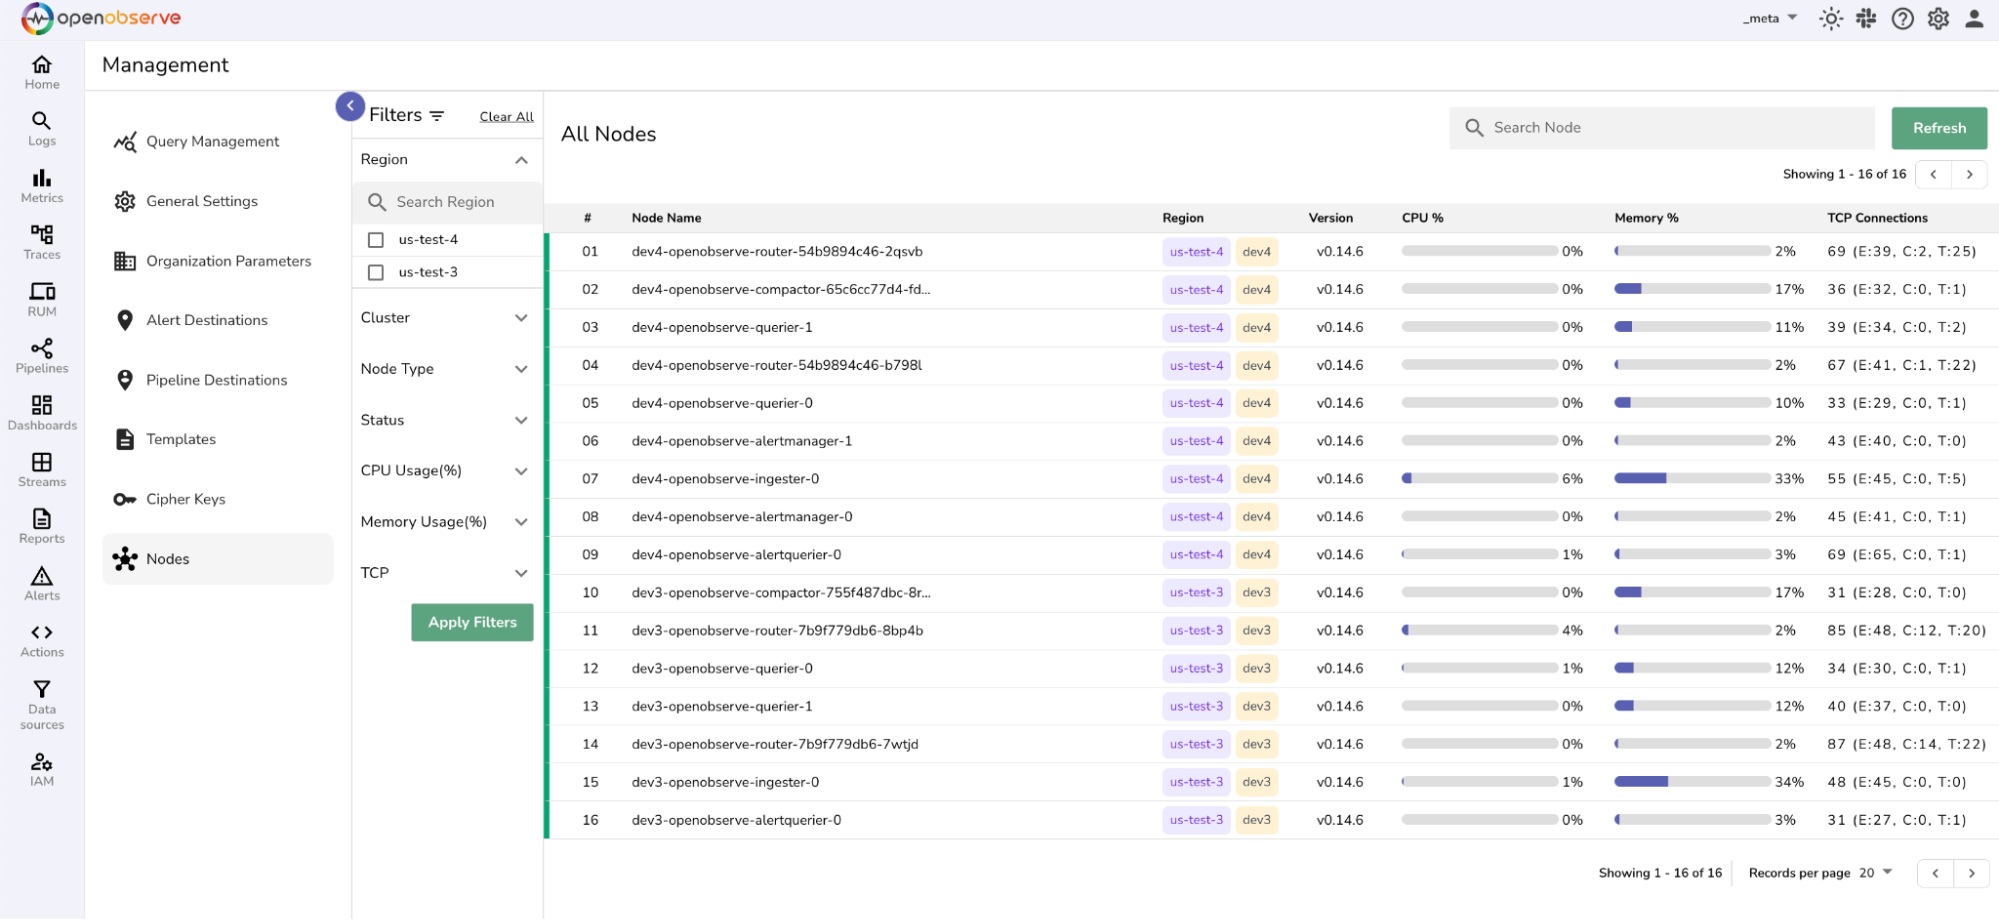Collapse the filters panel with arrow button
This screenshot has height=920, width=1999.
point(350,106)
